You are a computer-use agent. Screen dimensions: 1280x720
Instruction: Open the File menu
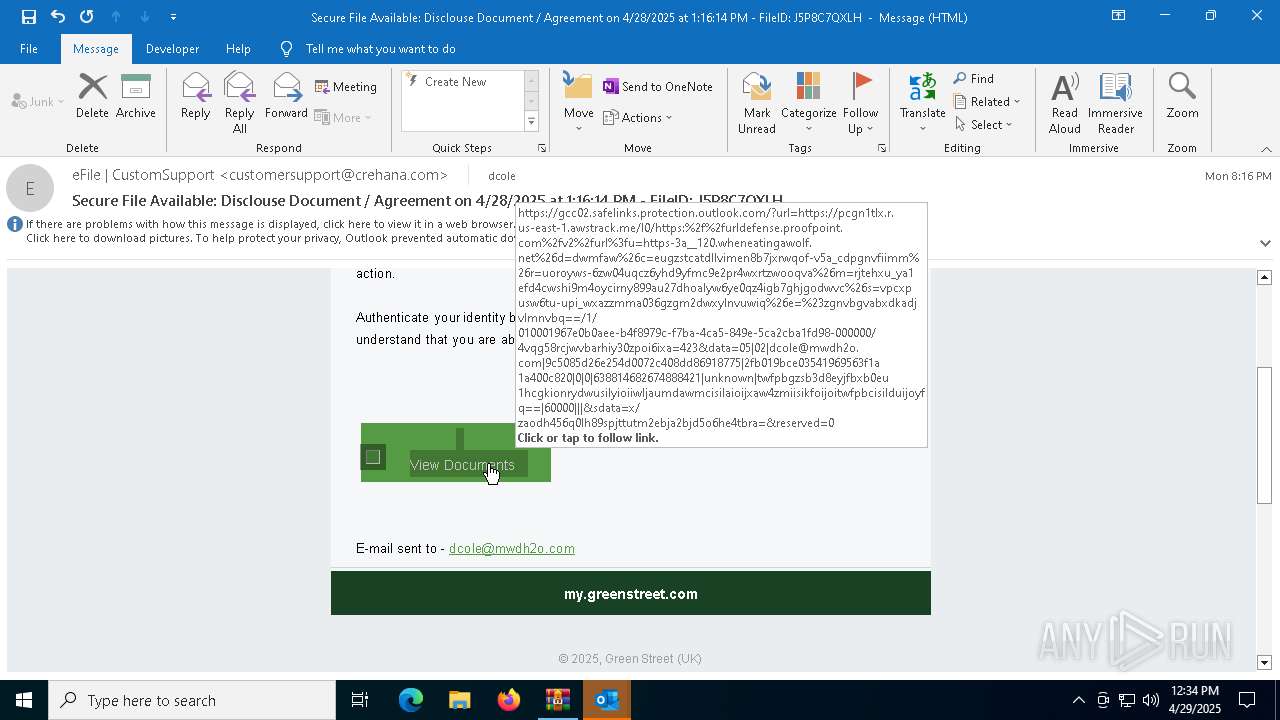click(x=29, y=48)
